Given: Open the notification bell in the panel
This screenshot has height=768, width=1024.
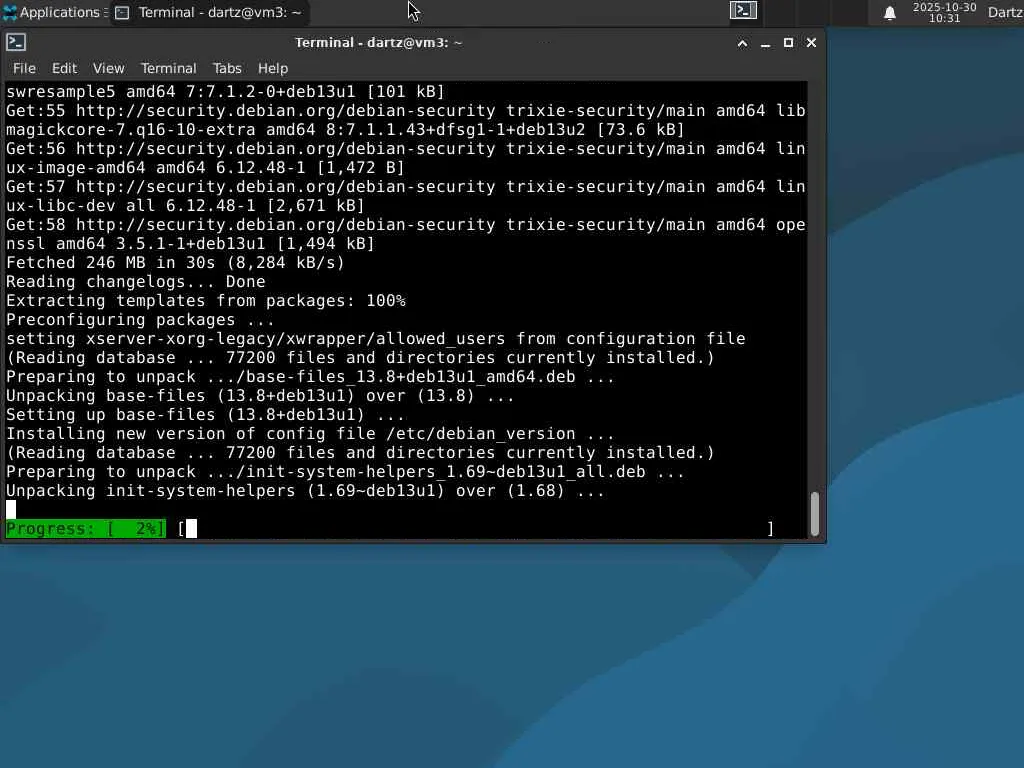Looking at the screenshot, I should (x=889, y=12).
